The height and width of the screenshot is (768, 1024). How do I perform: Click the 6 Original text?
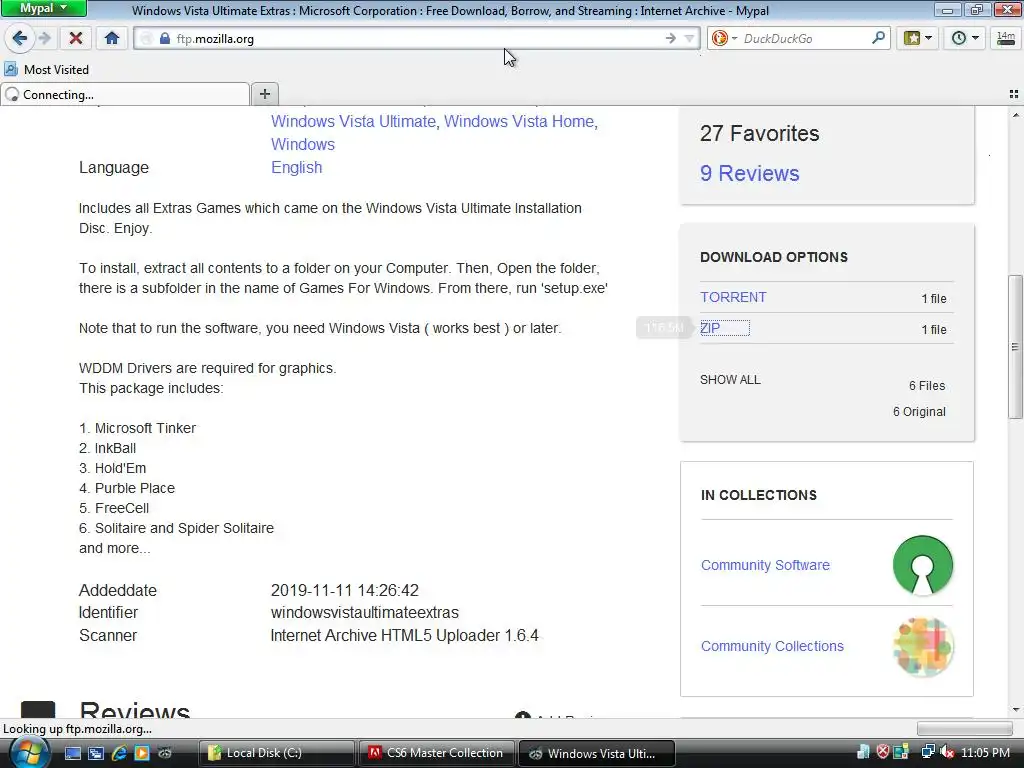point(919,411)
